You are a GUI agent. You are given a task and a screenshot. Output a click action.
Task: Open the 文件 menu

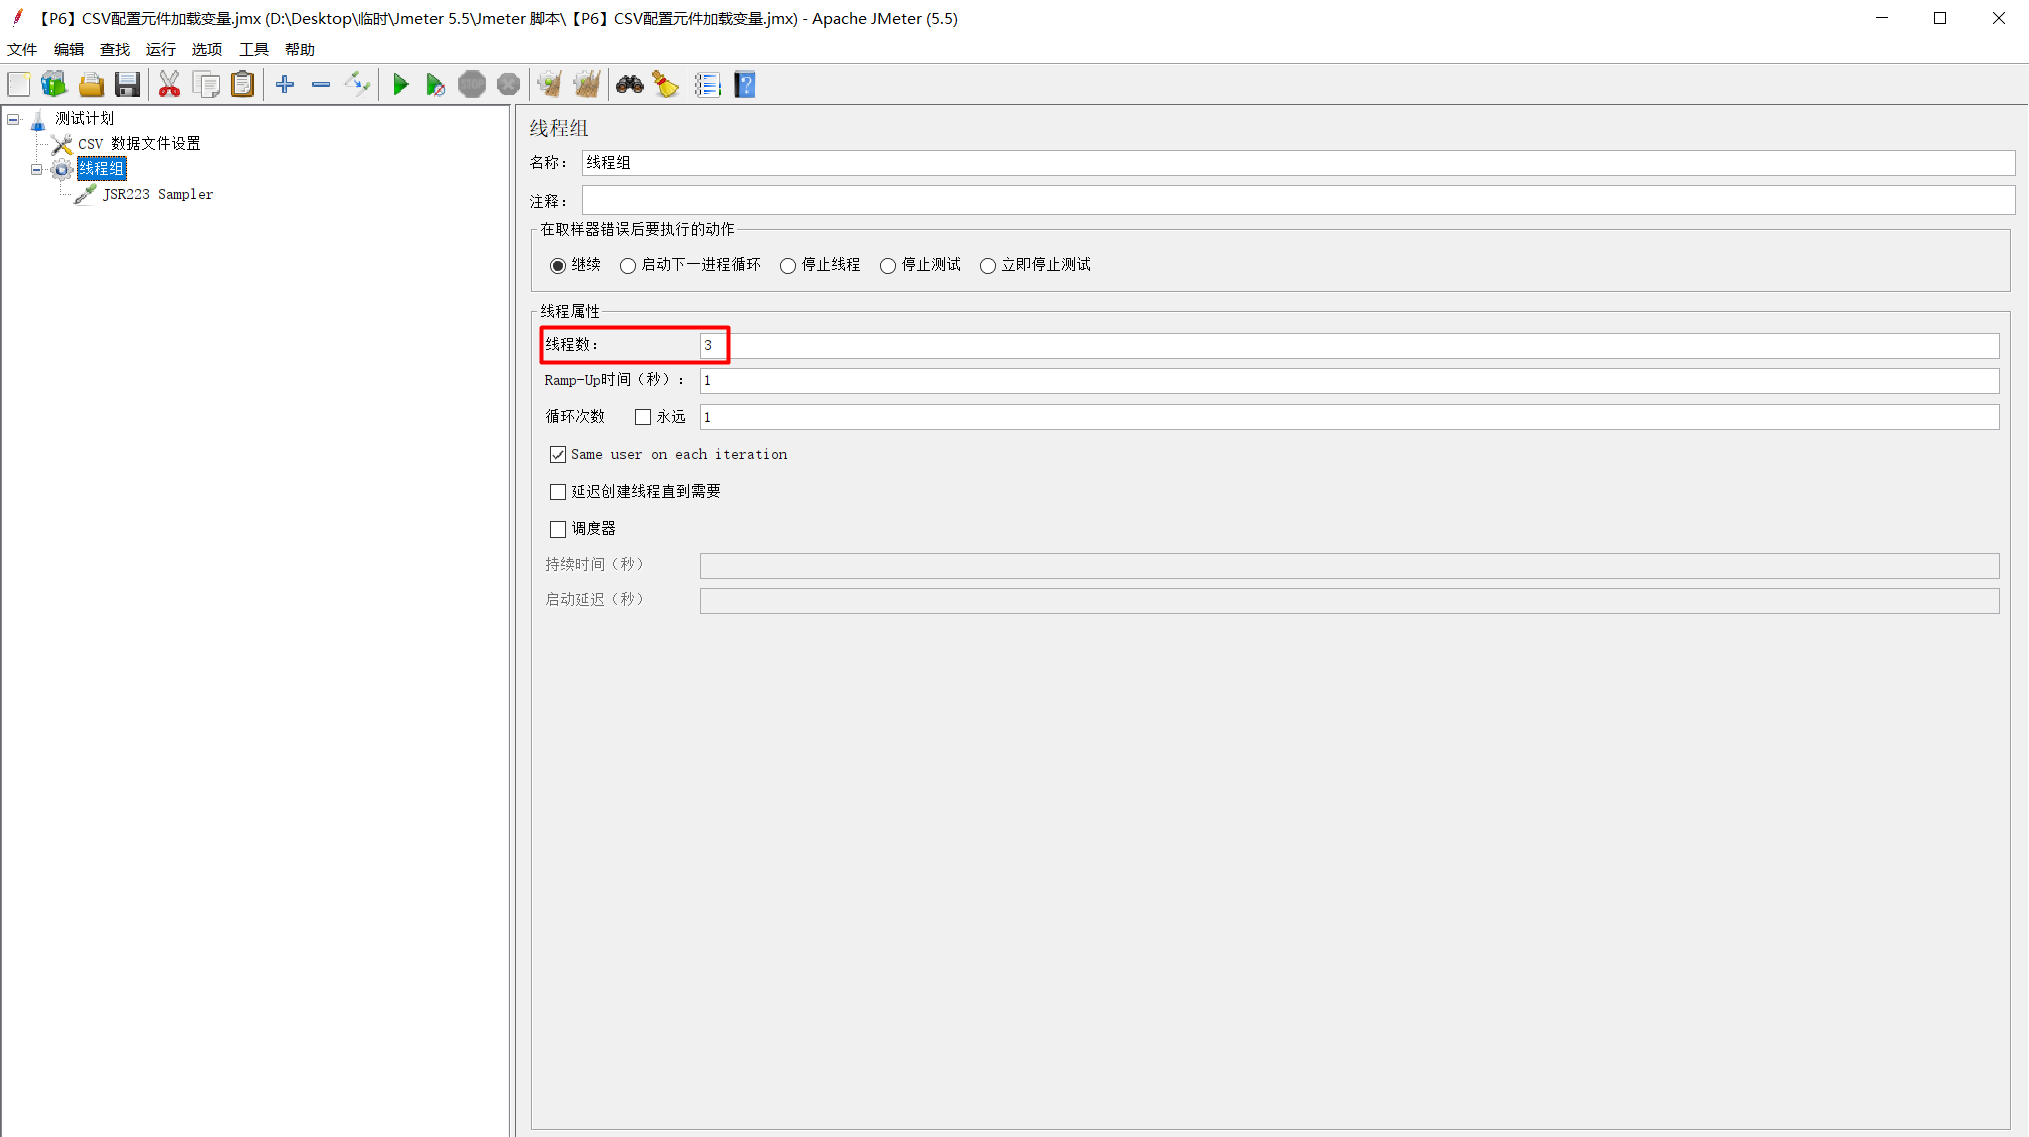tap(22, 49)
